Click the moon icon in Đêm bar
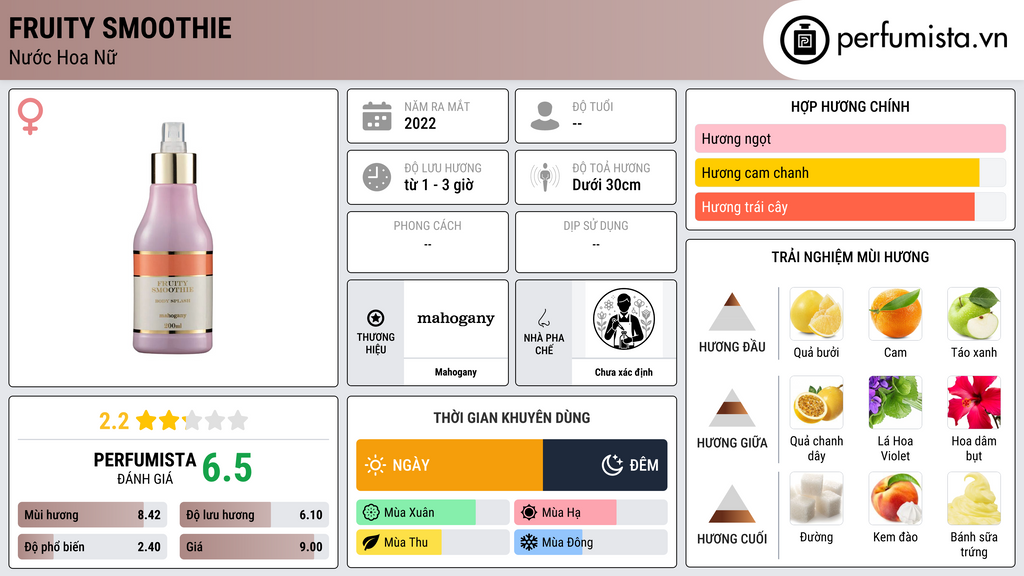Screen dimensions: 1024x576 click(612, 465)
